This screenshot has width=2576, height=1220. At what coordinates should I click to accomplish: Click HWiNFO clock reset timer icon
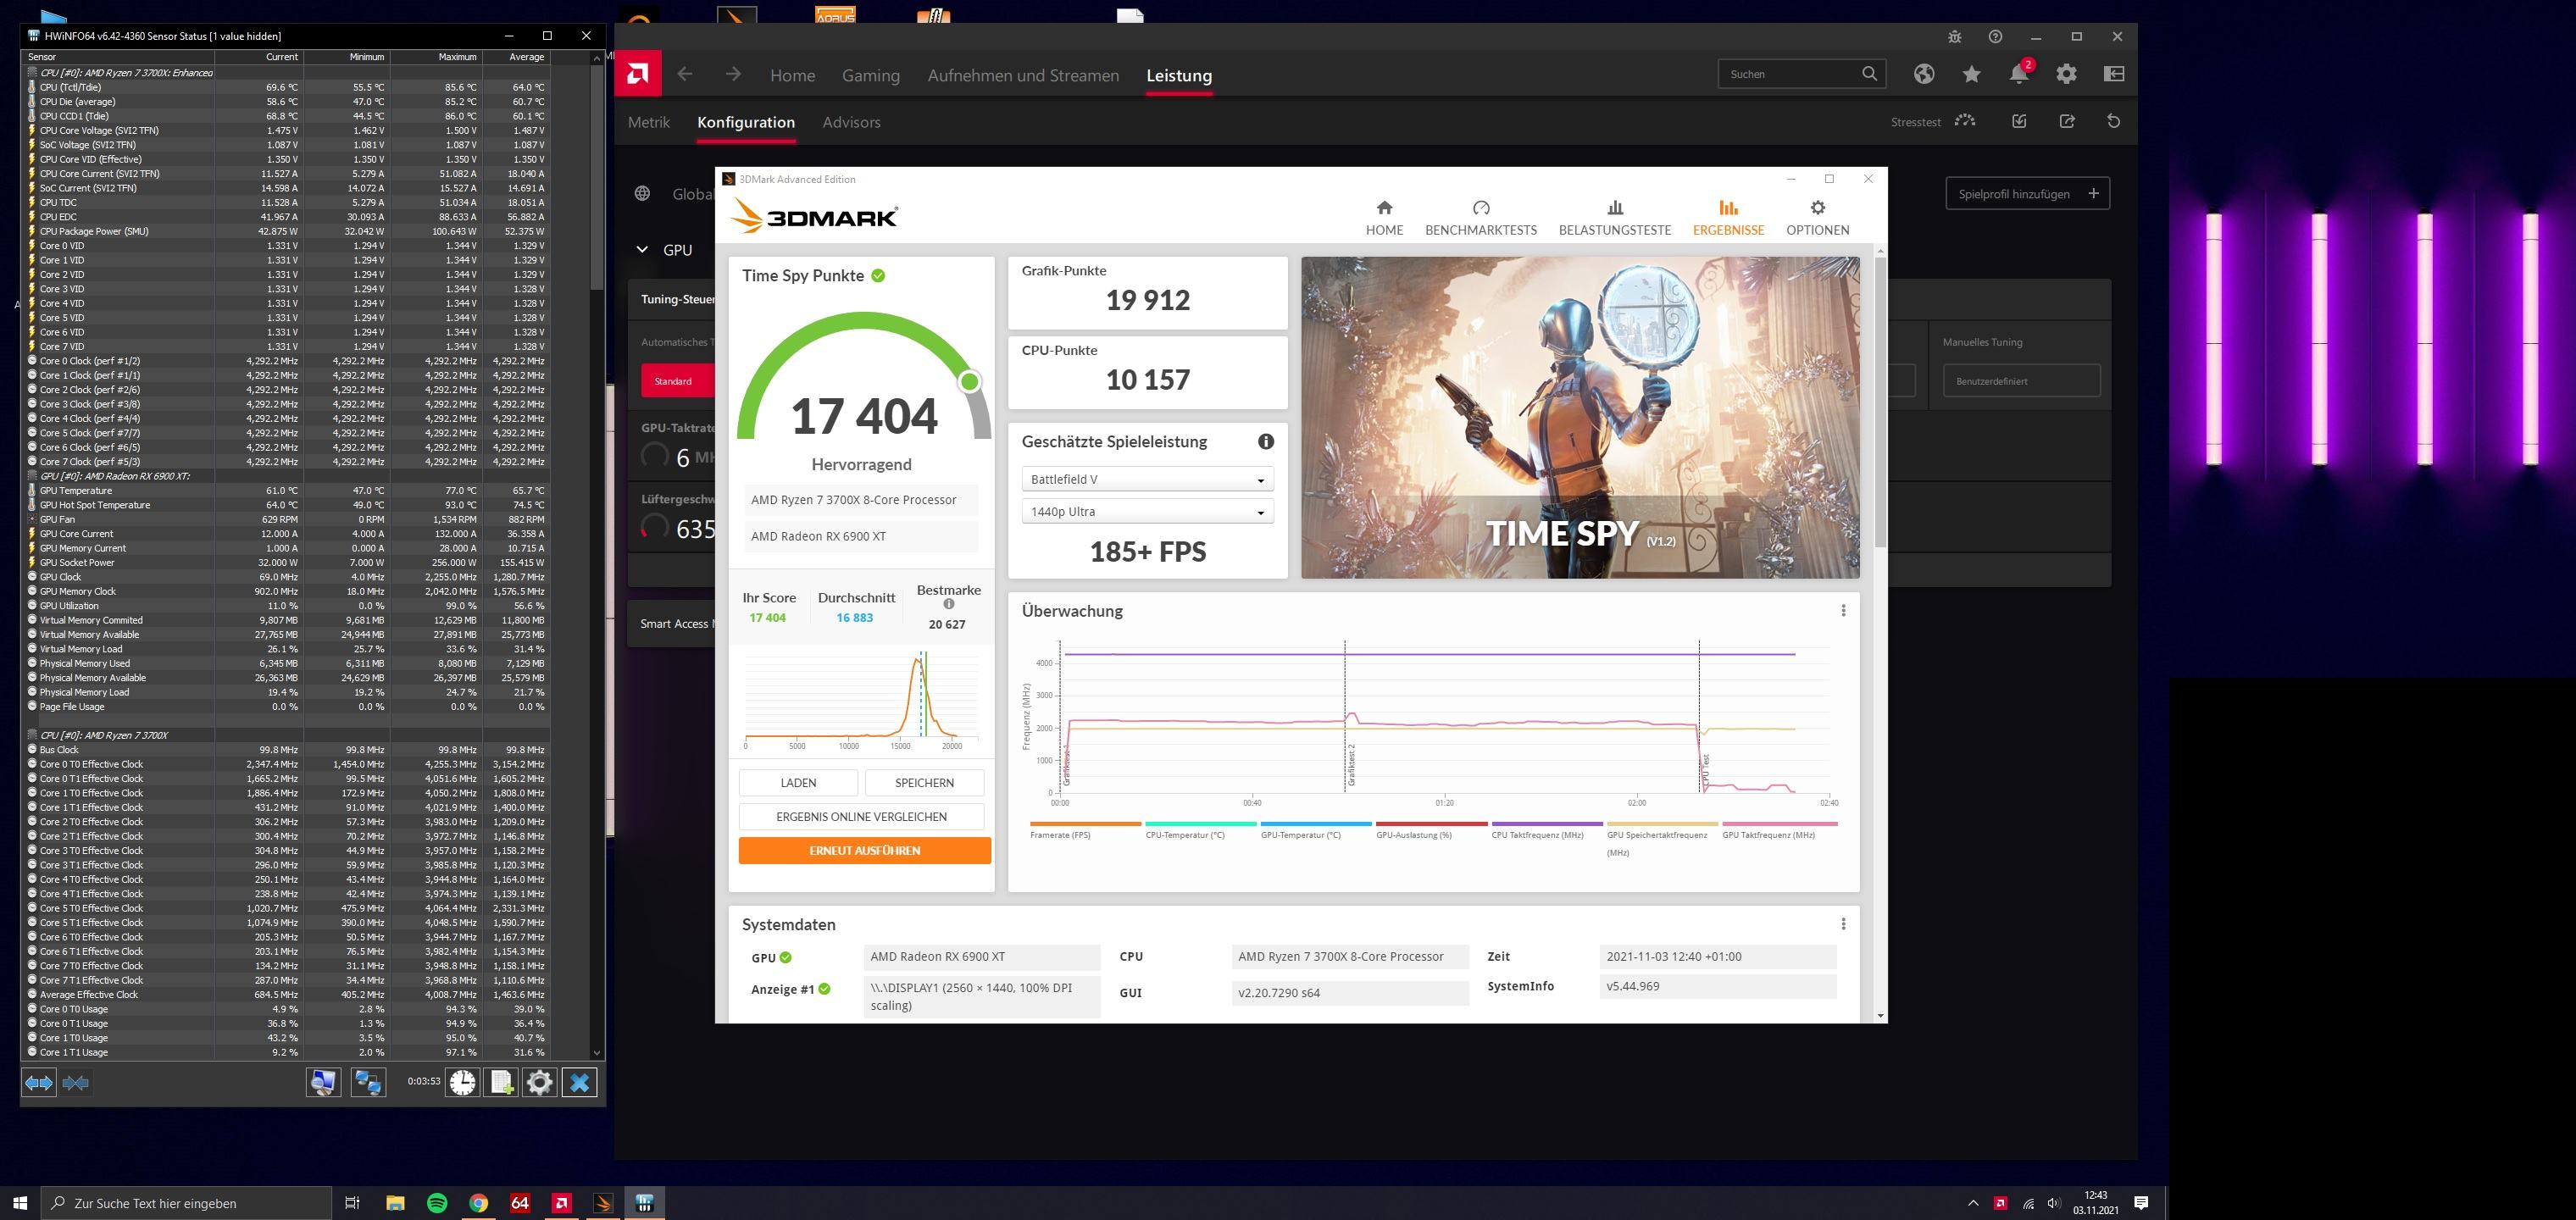(462, 1082)
